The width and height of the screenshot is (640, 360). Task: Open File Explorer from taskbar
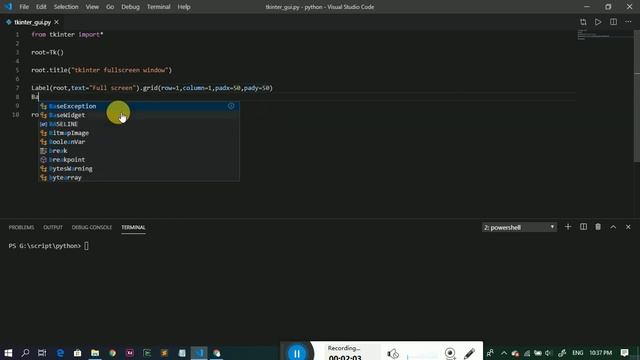pyautogui.click(x=95, y=353)
